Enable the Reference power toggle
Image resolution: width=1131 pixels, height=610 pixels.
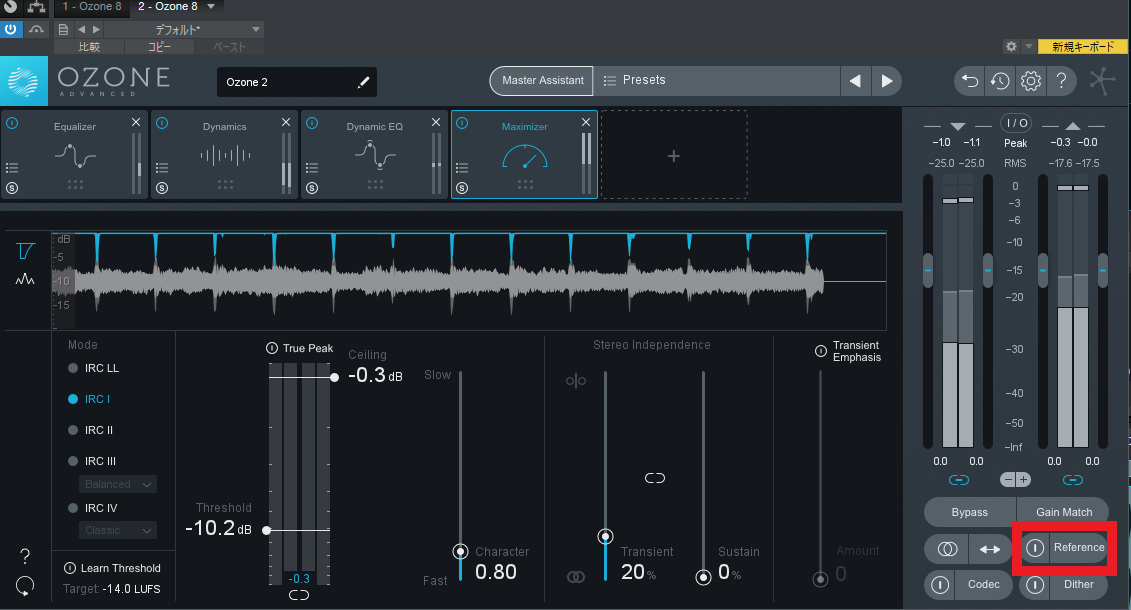tap(1035, 548)
